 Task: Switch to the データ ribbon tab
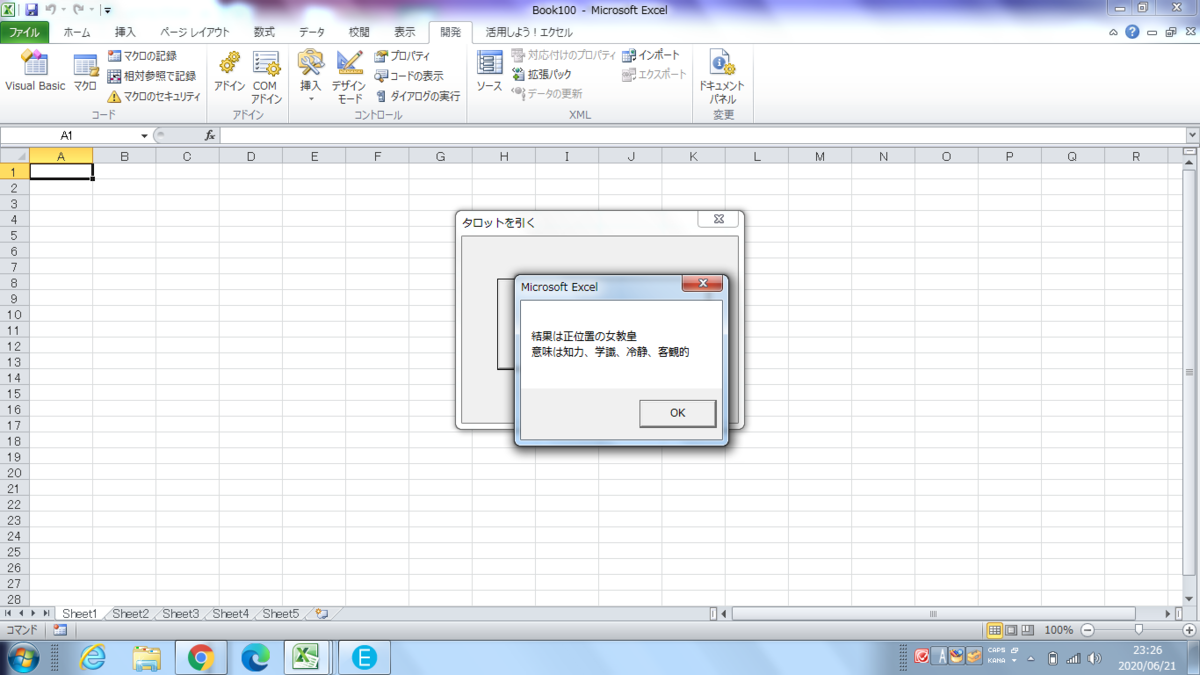[312, 32]
